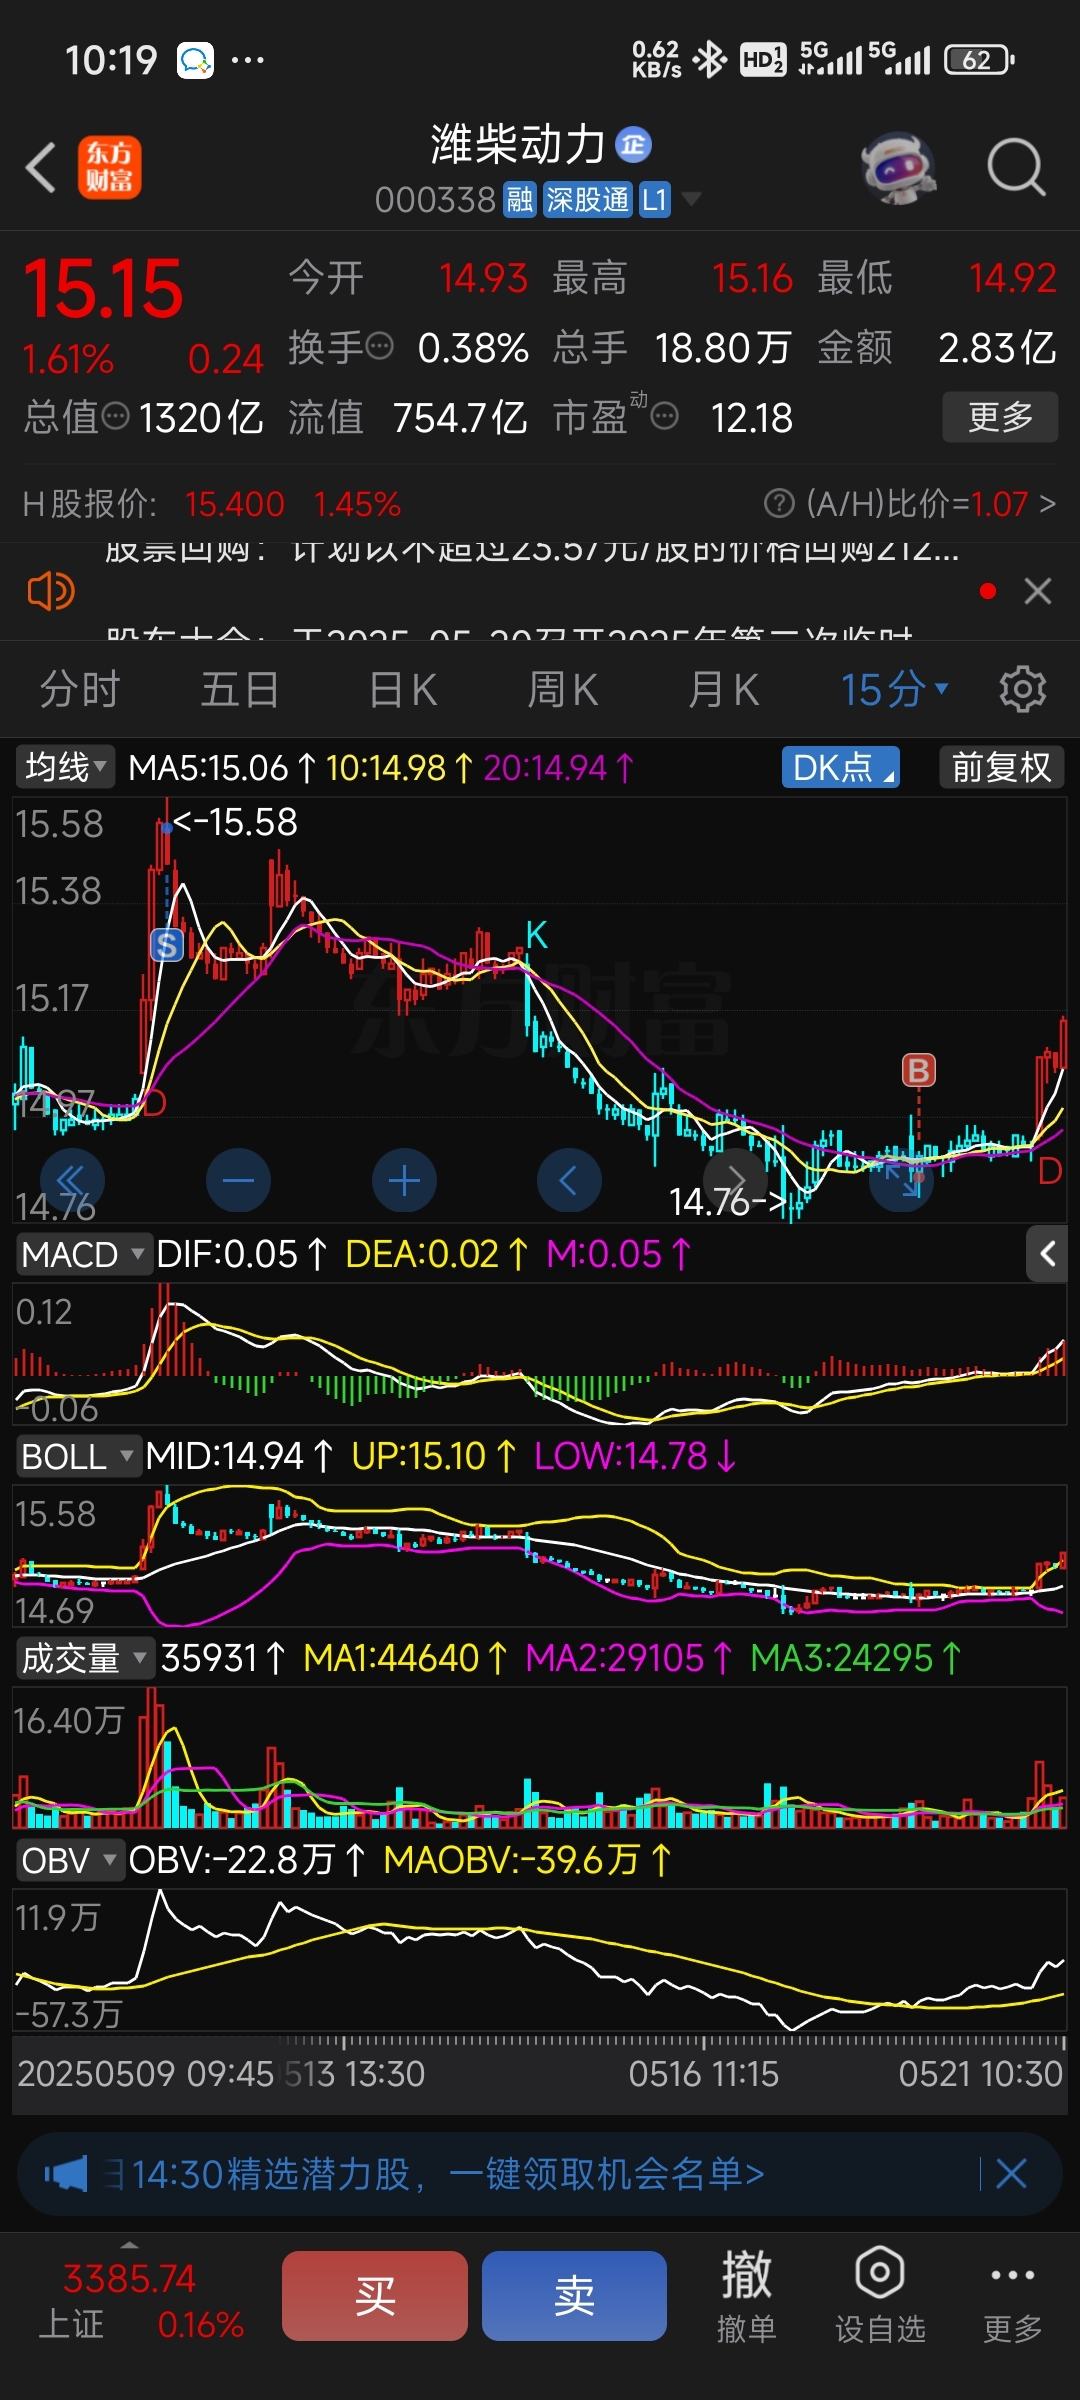The image size is (1080, 2400).
Task: Zoom in chart with plus button
Action: [404, 1181]
